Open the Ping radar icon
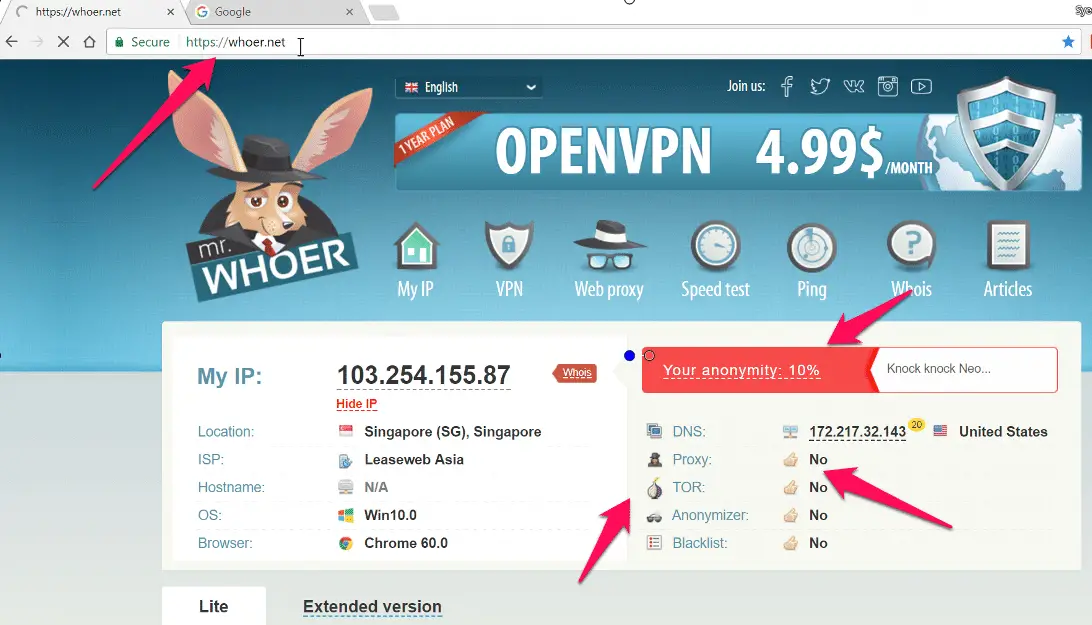1092x625 pixels. 812,247
